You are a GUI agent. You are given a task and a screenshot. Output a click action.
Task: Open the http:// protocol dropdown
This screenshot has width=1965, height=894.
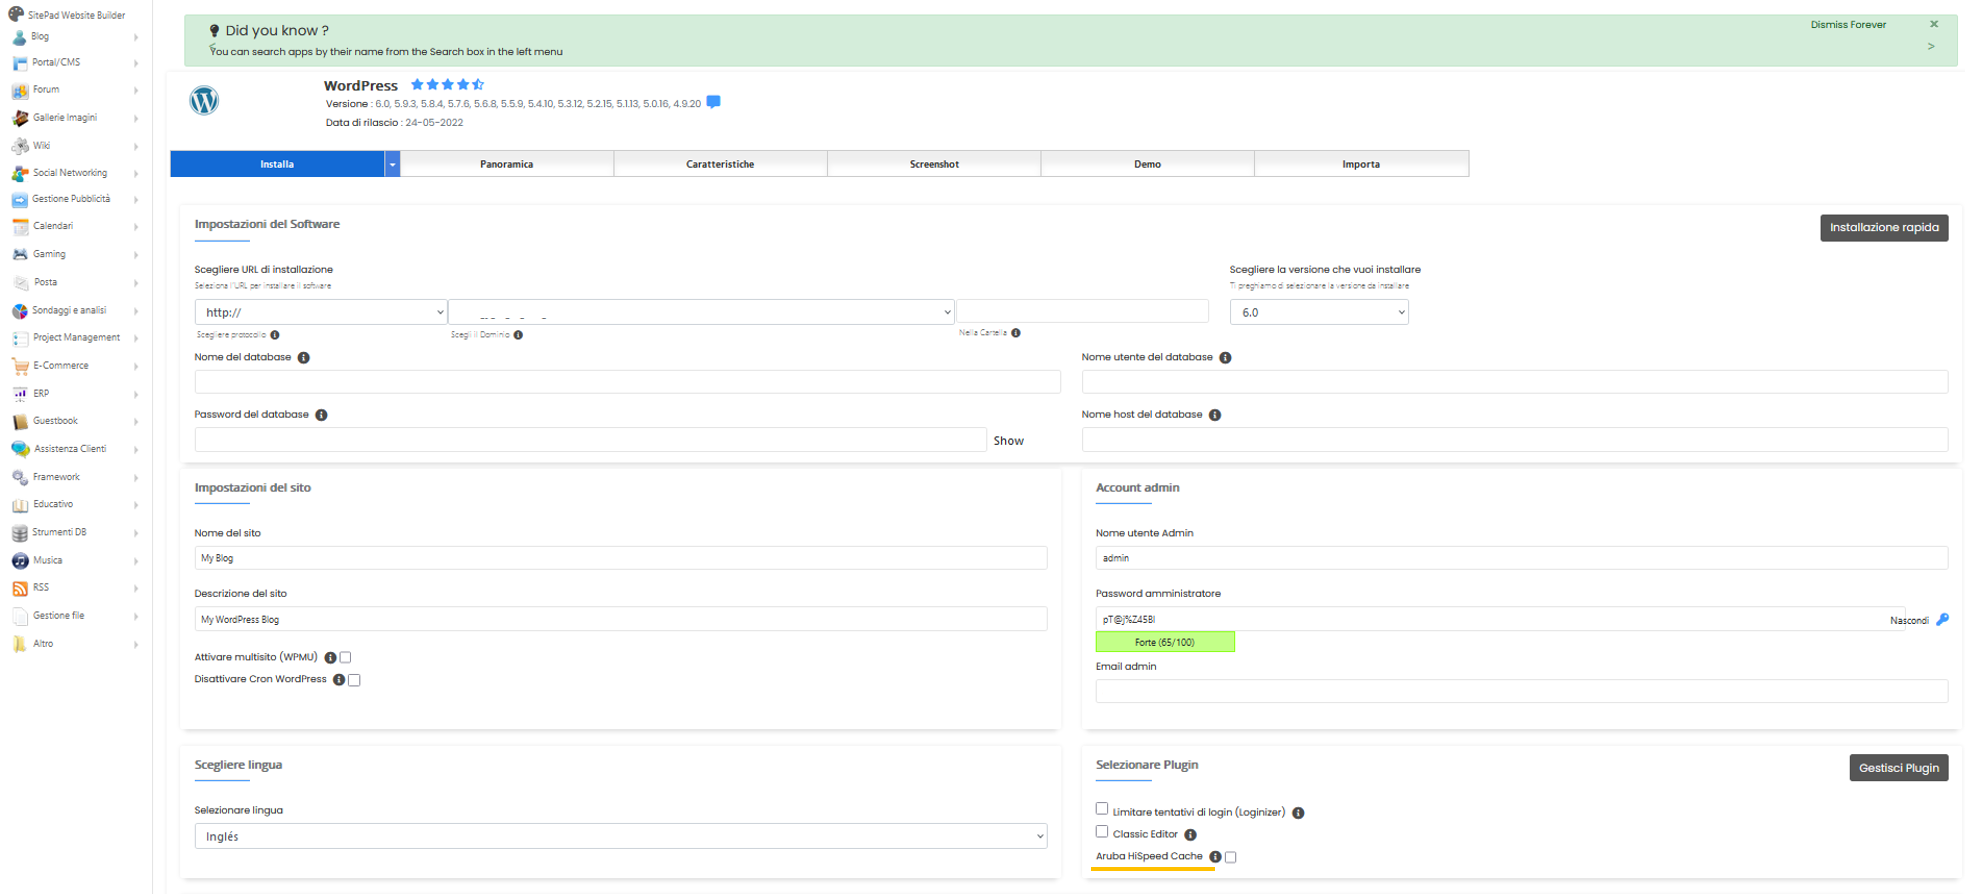point(320,313)
